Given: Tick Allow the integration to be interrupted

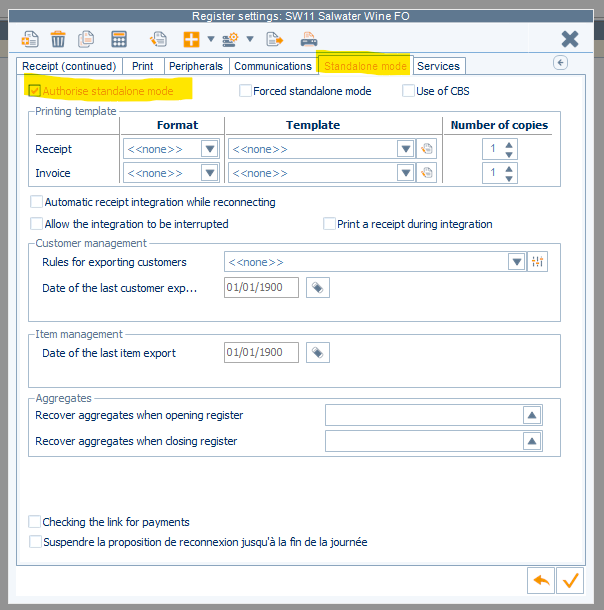Looking at the screenshot, I should coord(37,224).
